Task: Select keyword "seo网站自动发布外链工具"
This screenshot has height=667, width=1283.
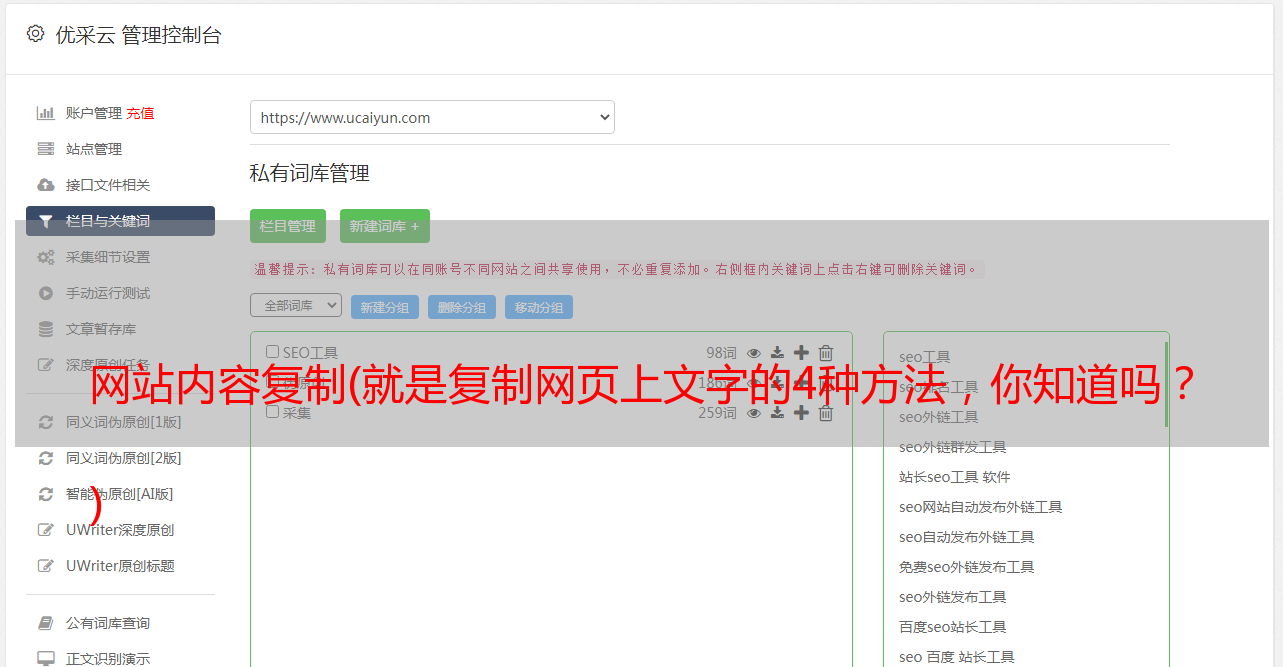Action: tap(981, 507)
